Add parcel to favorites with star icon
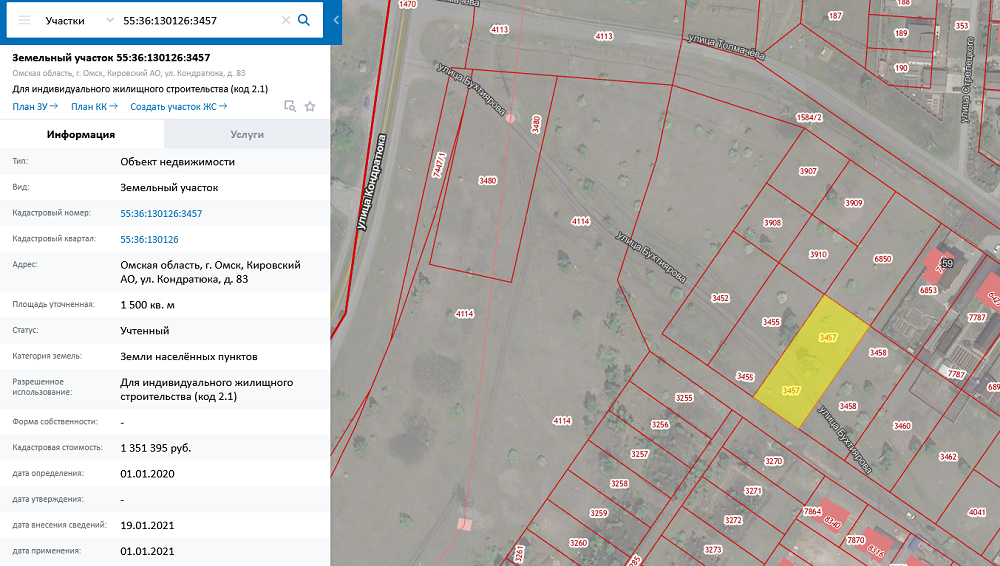The image size is (1000, 566). point(310,106)
